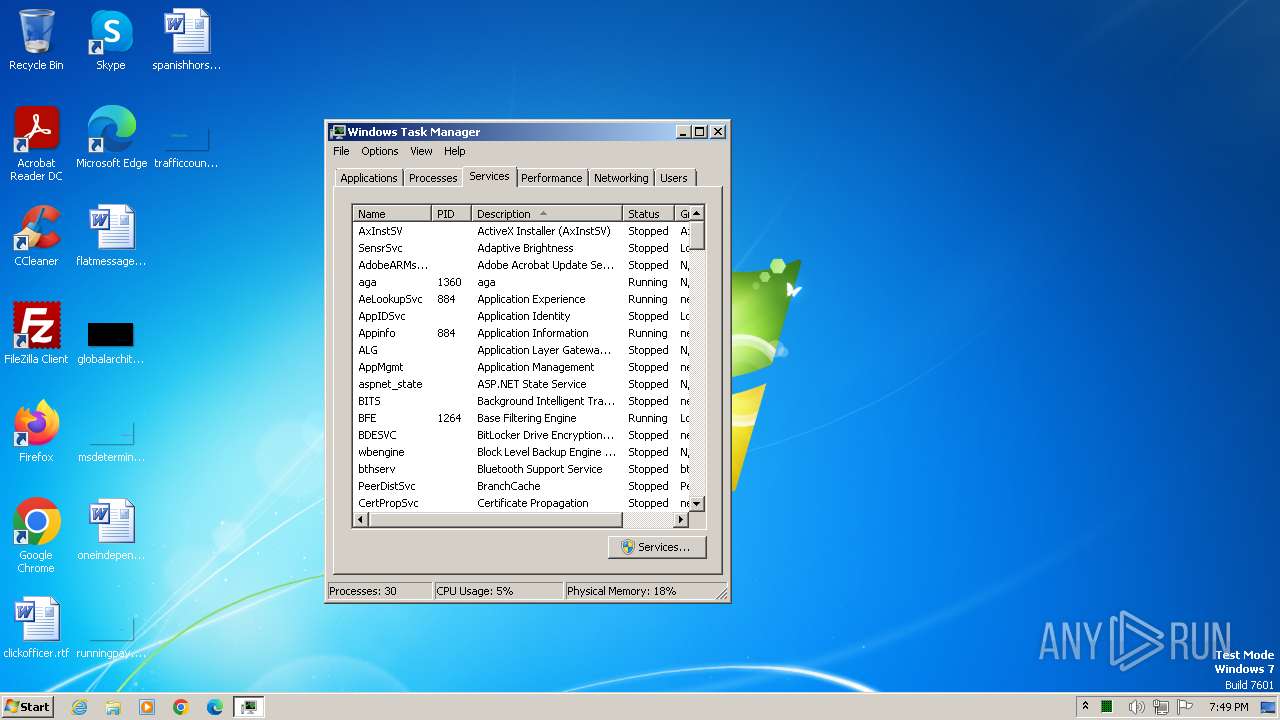This screenshot has height=720, width=1280.
Task: Select the SensrSvc service row
Action: 521,248
